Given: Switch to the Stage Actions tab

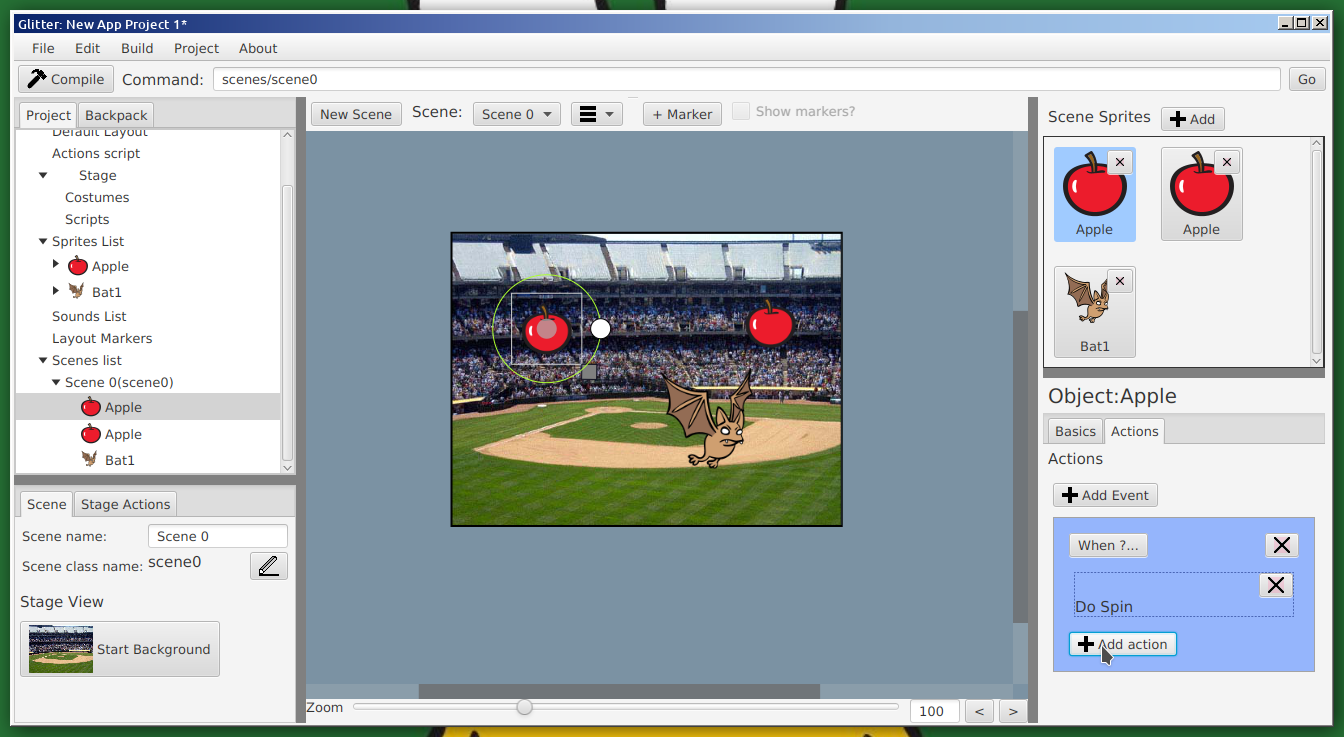Looking at the screenshot, I should (x=125, y=504).
